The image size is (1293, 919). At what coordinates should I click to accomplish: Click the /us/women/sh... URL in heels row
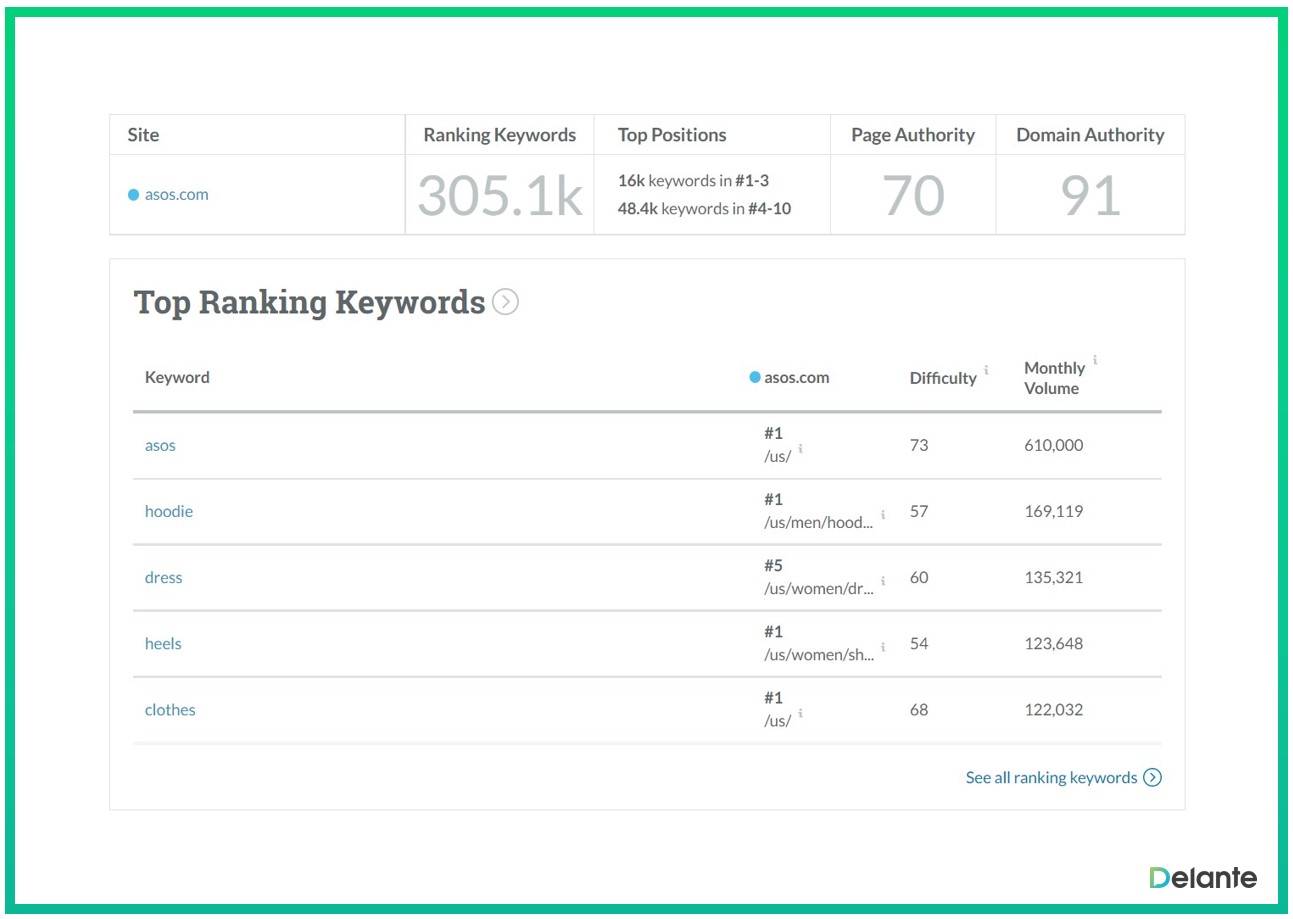[819, 654]
